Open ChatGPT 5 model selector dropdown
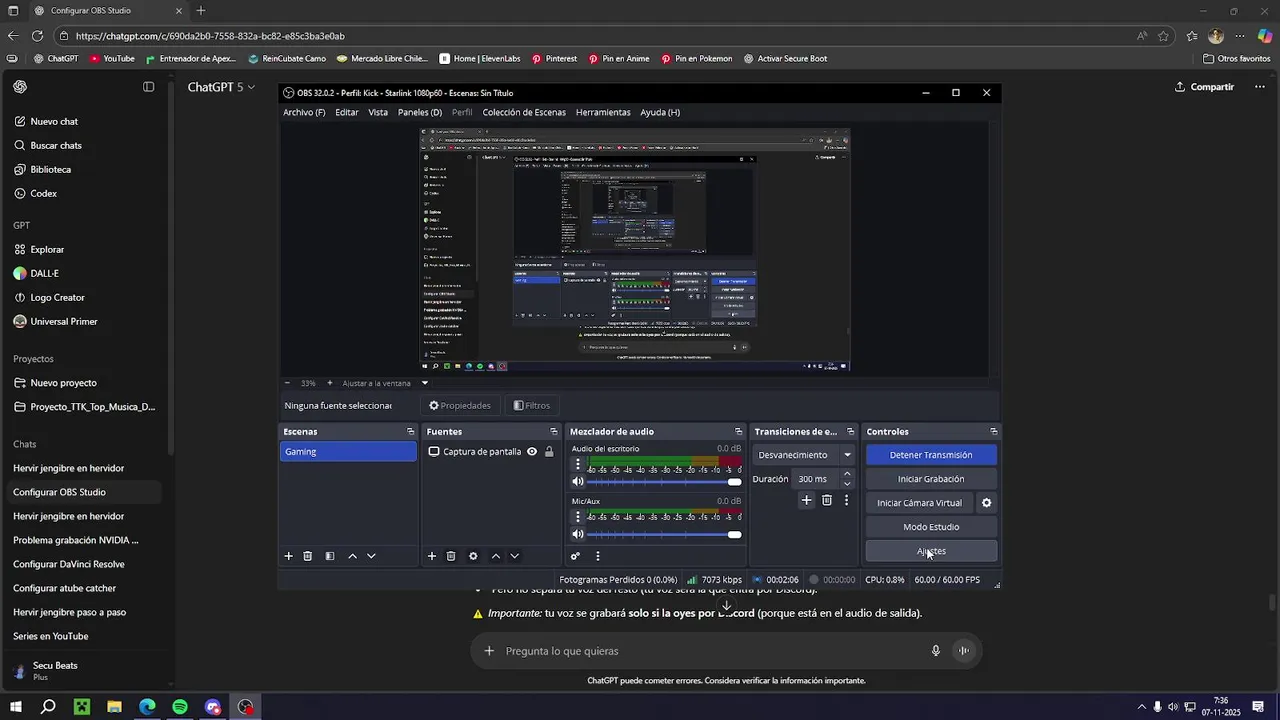1280x720 pixels. pyautogui.click(x=221, y=87)
